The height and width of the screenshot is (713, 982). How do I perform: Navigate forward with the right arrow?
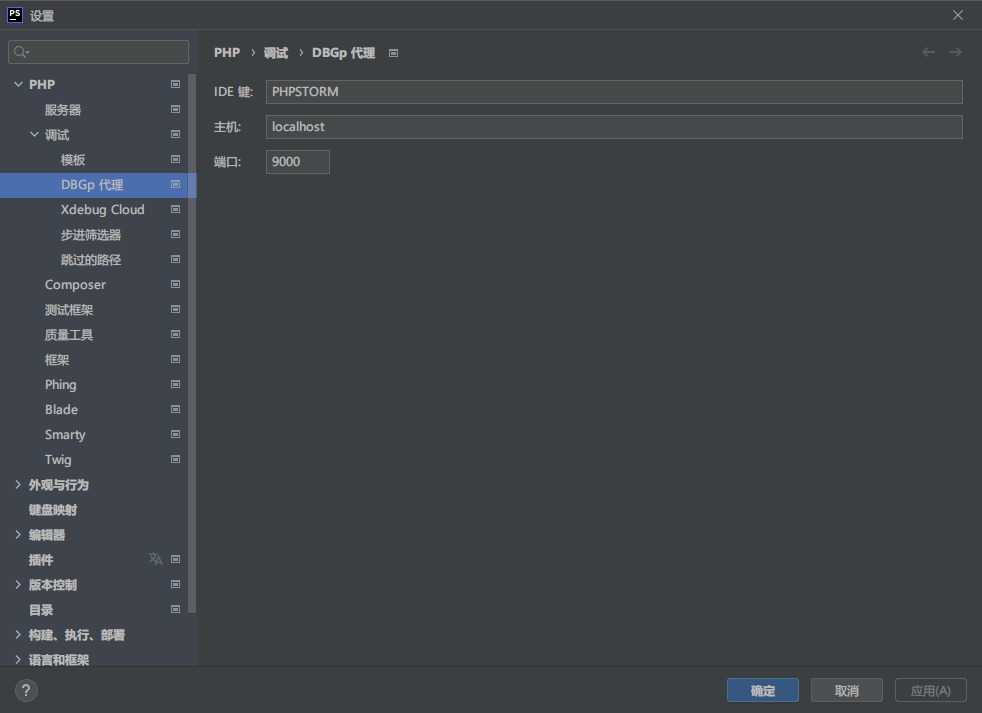pyautogui.click(x=955, y=52)
